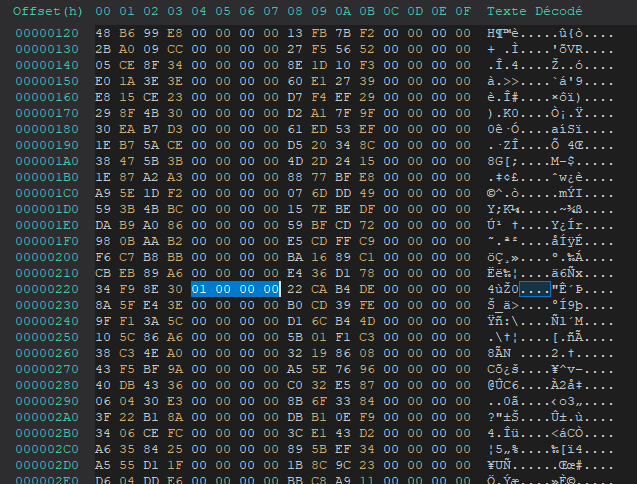The height and width of the screenshot is (484, 637).
Task: Click the offset label 00000170
Action: 47,113
